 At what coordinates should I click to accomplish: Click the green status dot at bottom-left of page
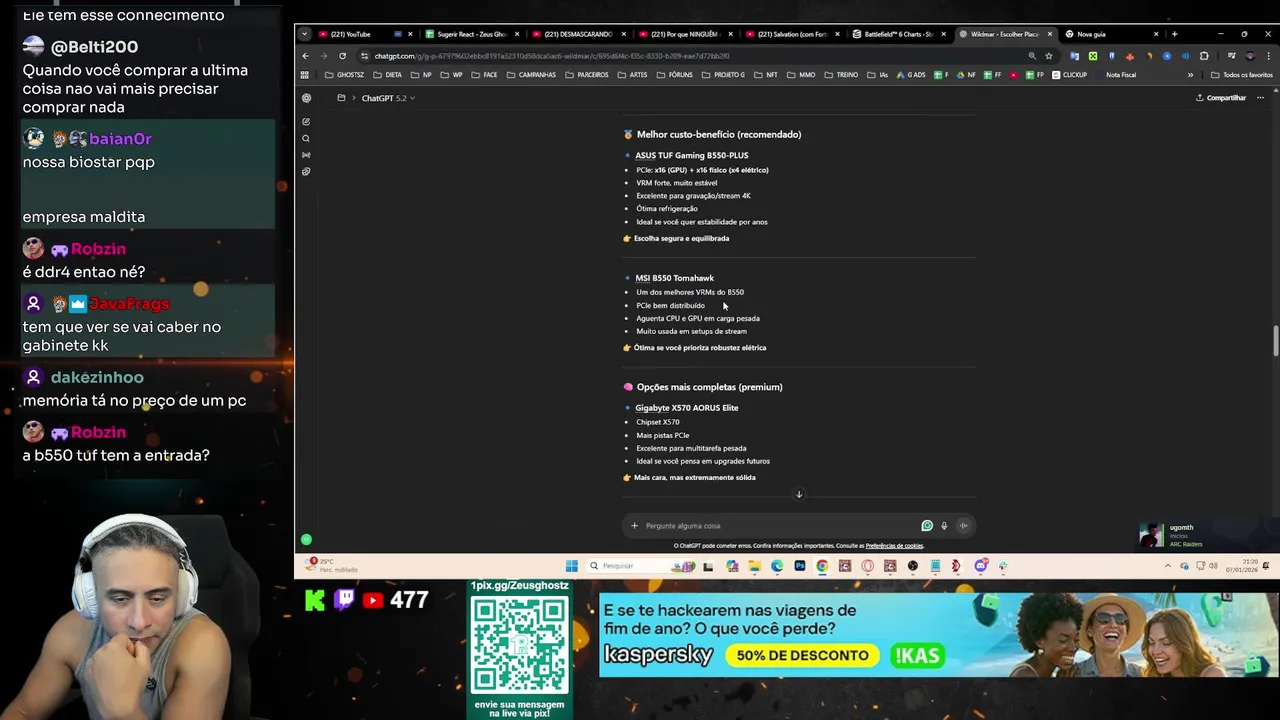click(x=306, y=540)
